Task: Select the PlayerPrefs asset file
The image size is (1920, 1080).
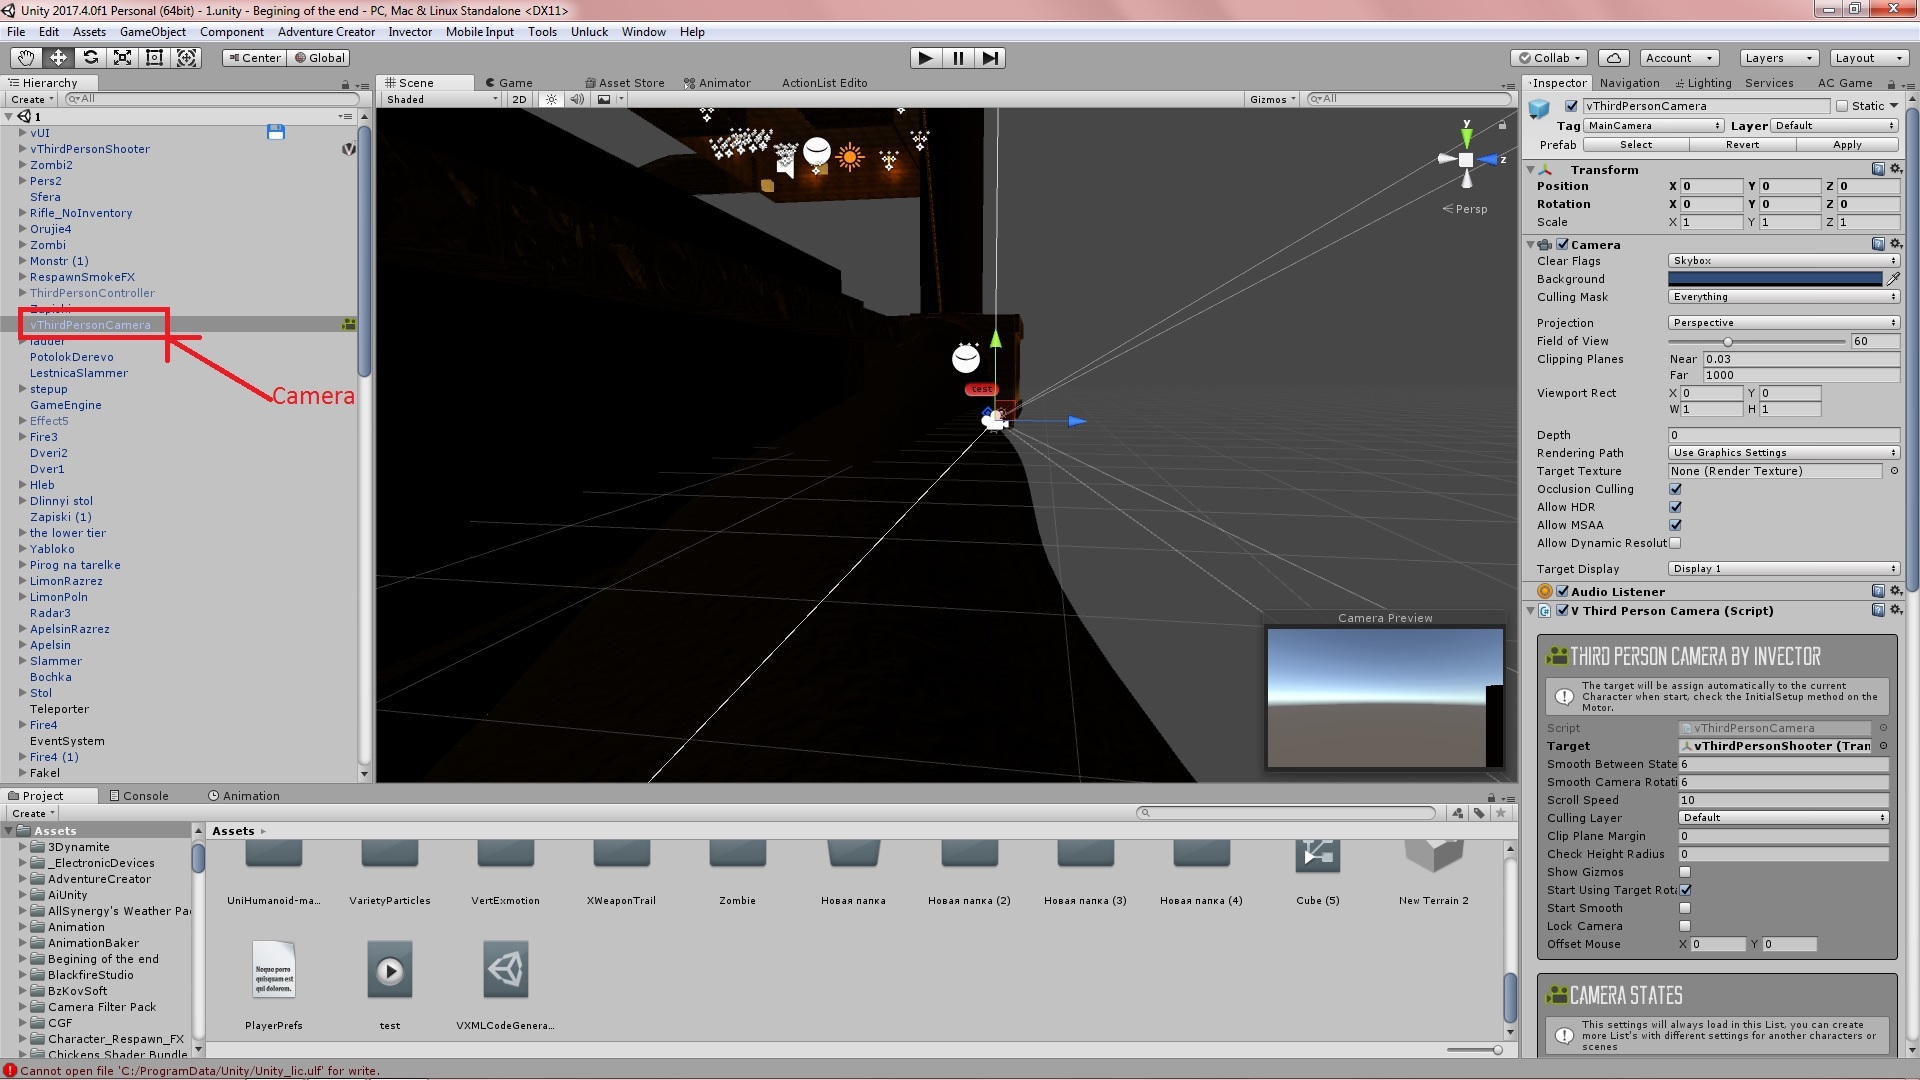Action: (x=274, y=983)
